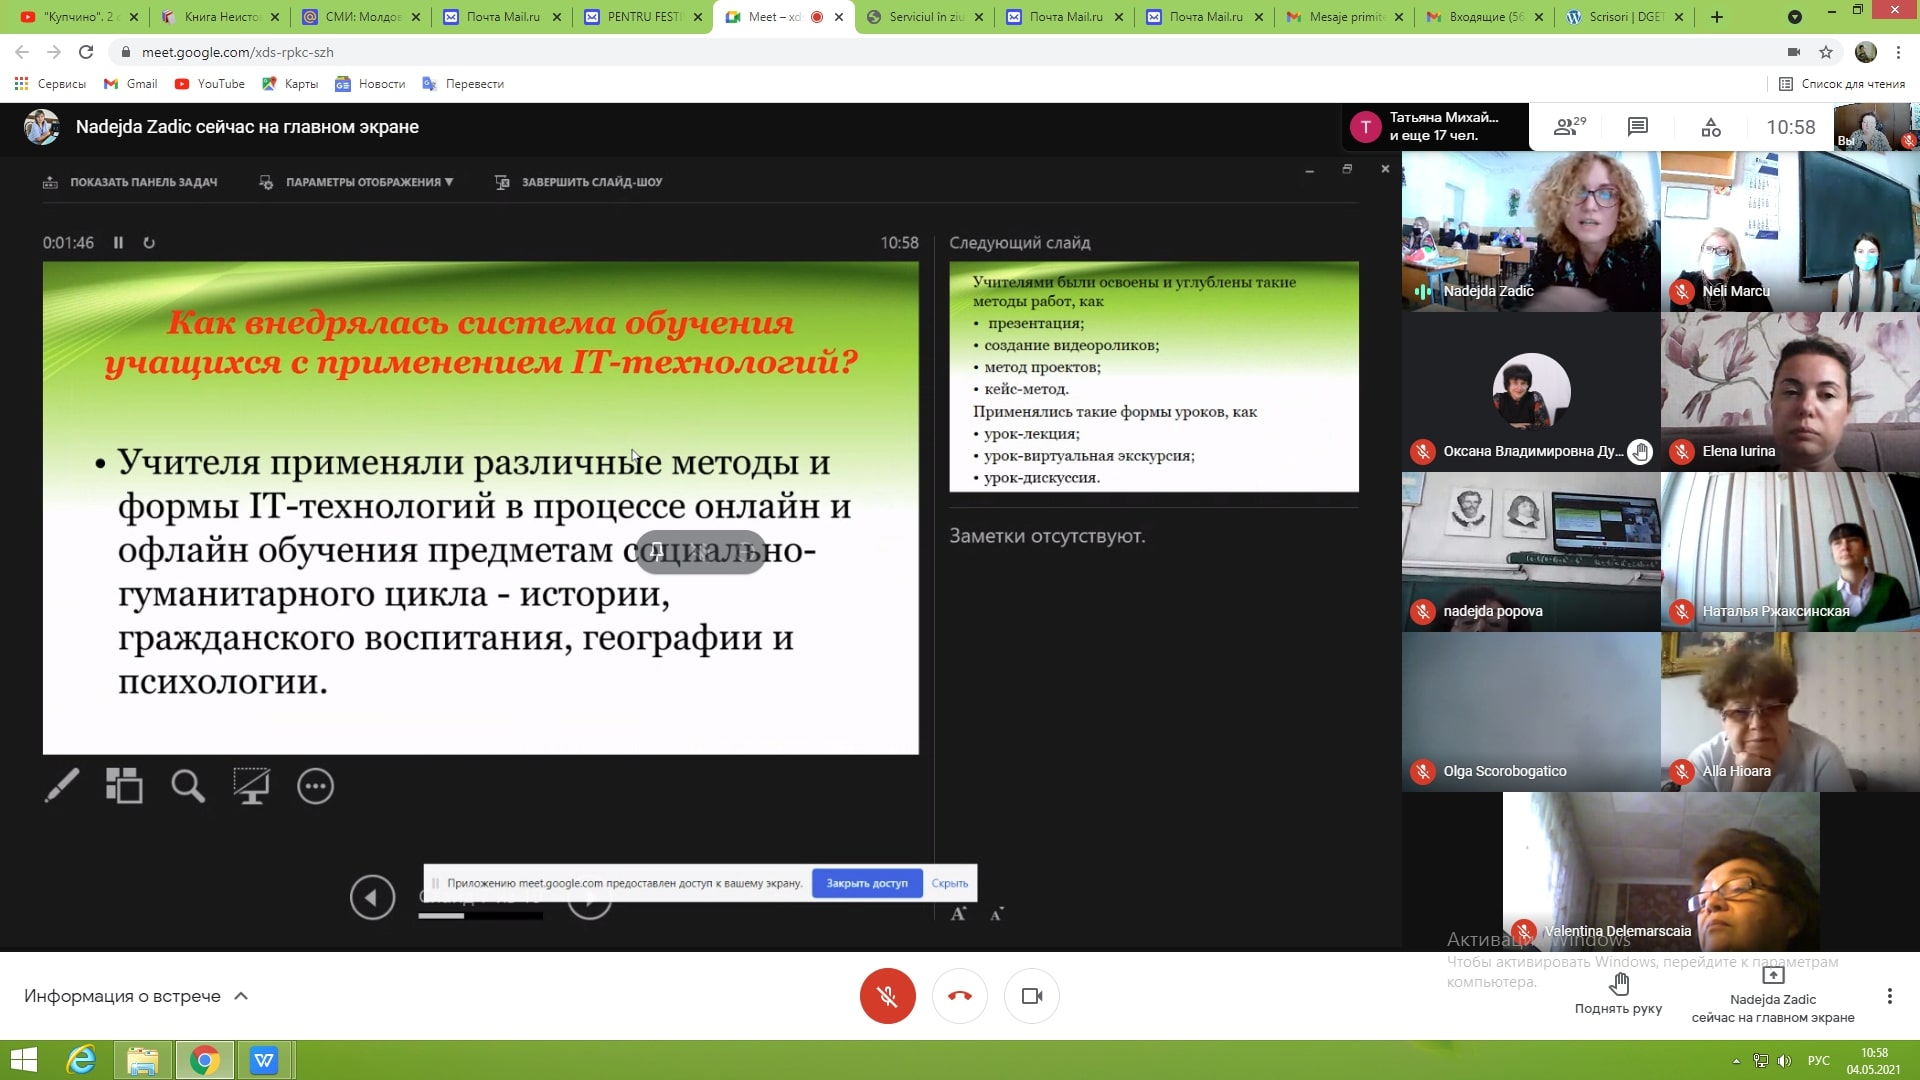
Task: Open the chat messages panel icon
Action: click(1637, 127)
